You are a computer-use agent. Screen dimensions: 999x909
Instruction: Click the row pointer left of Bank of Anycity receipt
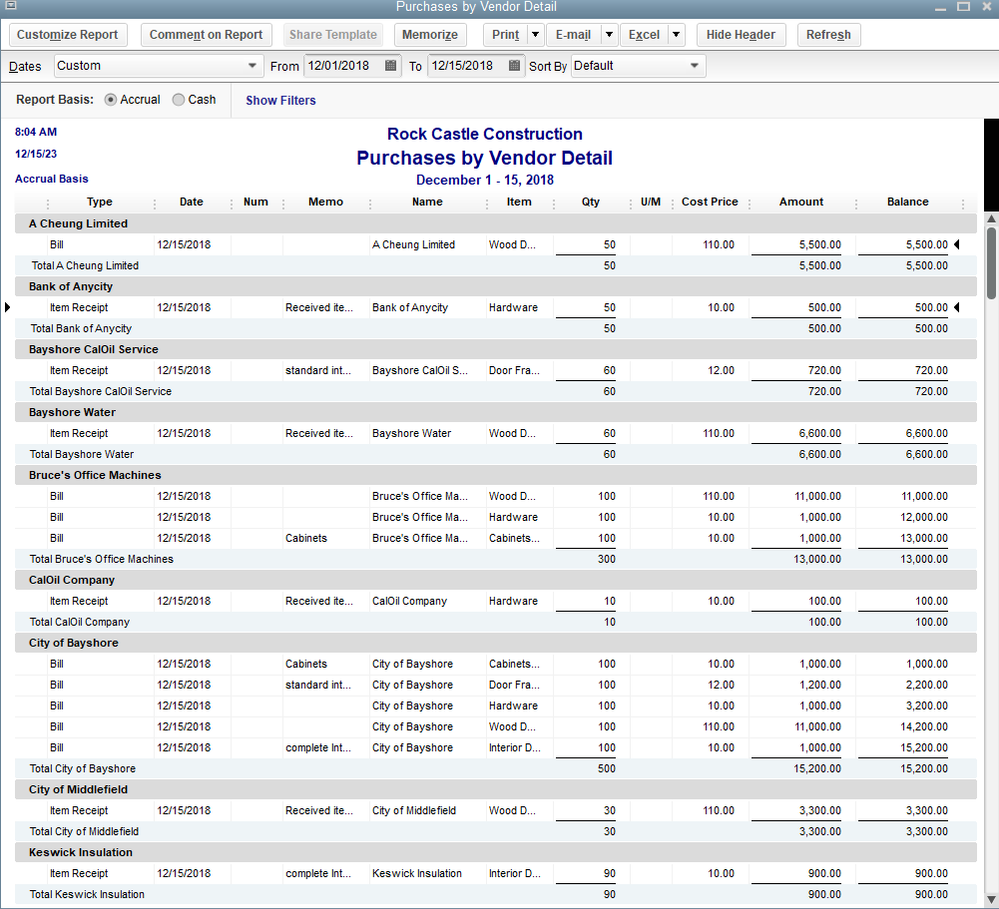pos(8,308)
